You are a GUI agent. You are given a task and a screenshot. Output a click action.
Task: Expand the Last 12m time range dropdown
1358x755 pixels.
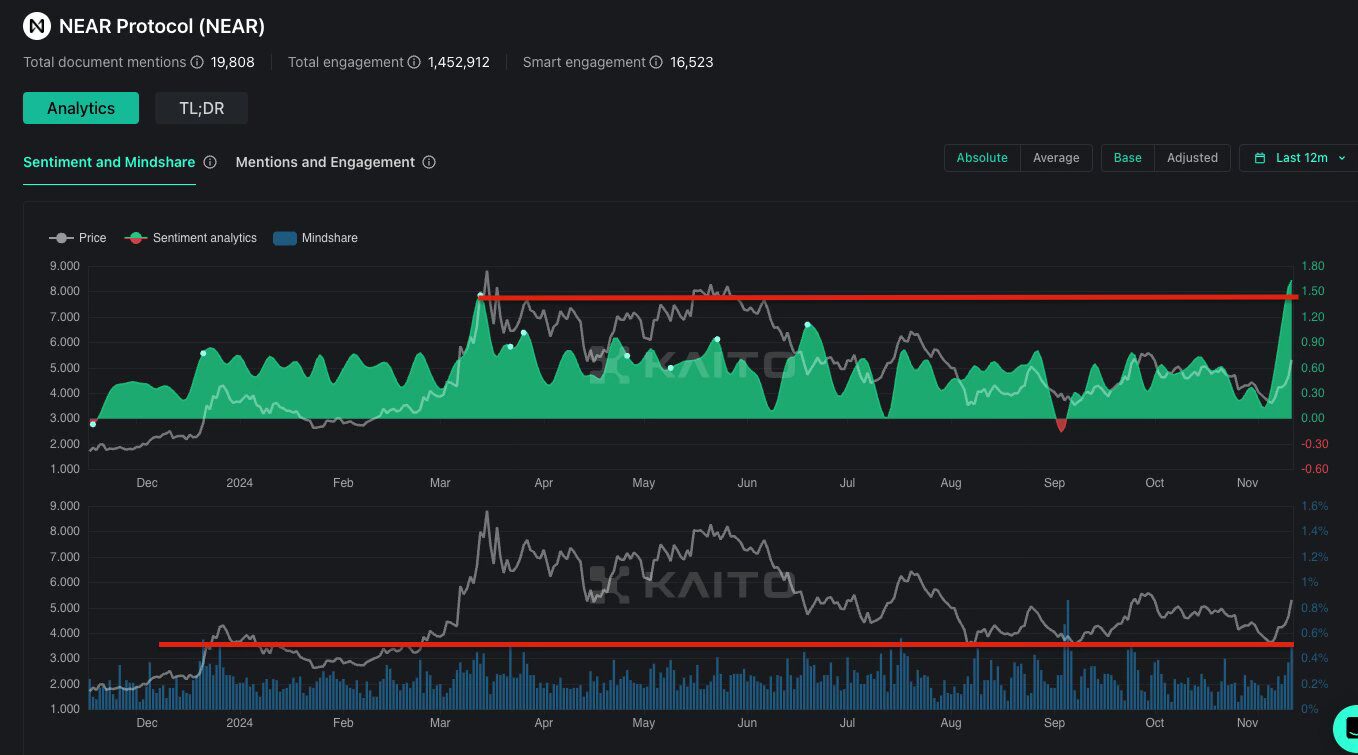1298,158
